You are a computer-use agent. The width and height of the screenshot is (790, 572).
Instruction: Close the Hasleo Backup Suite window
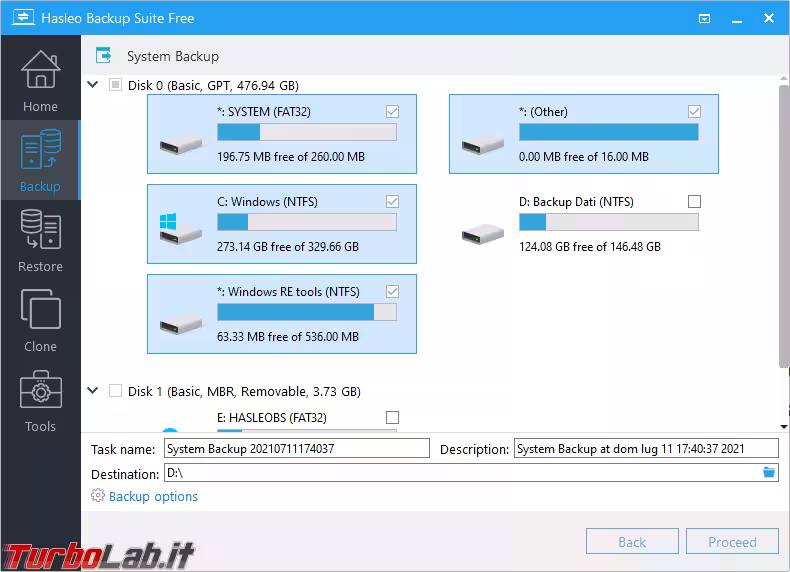click(768, 18)
